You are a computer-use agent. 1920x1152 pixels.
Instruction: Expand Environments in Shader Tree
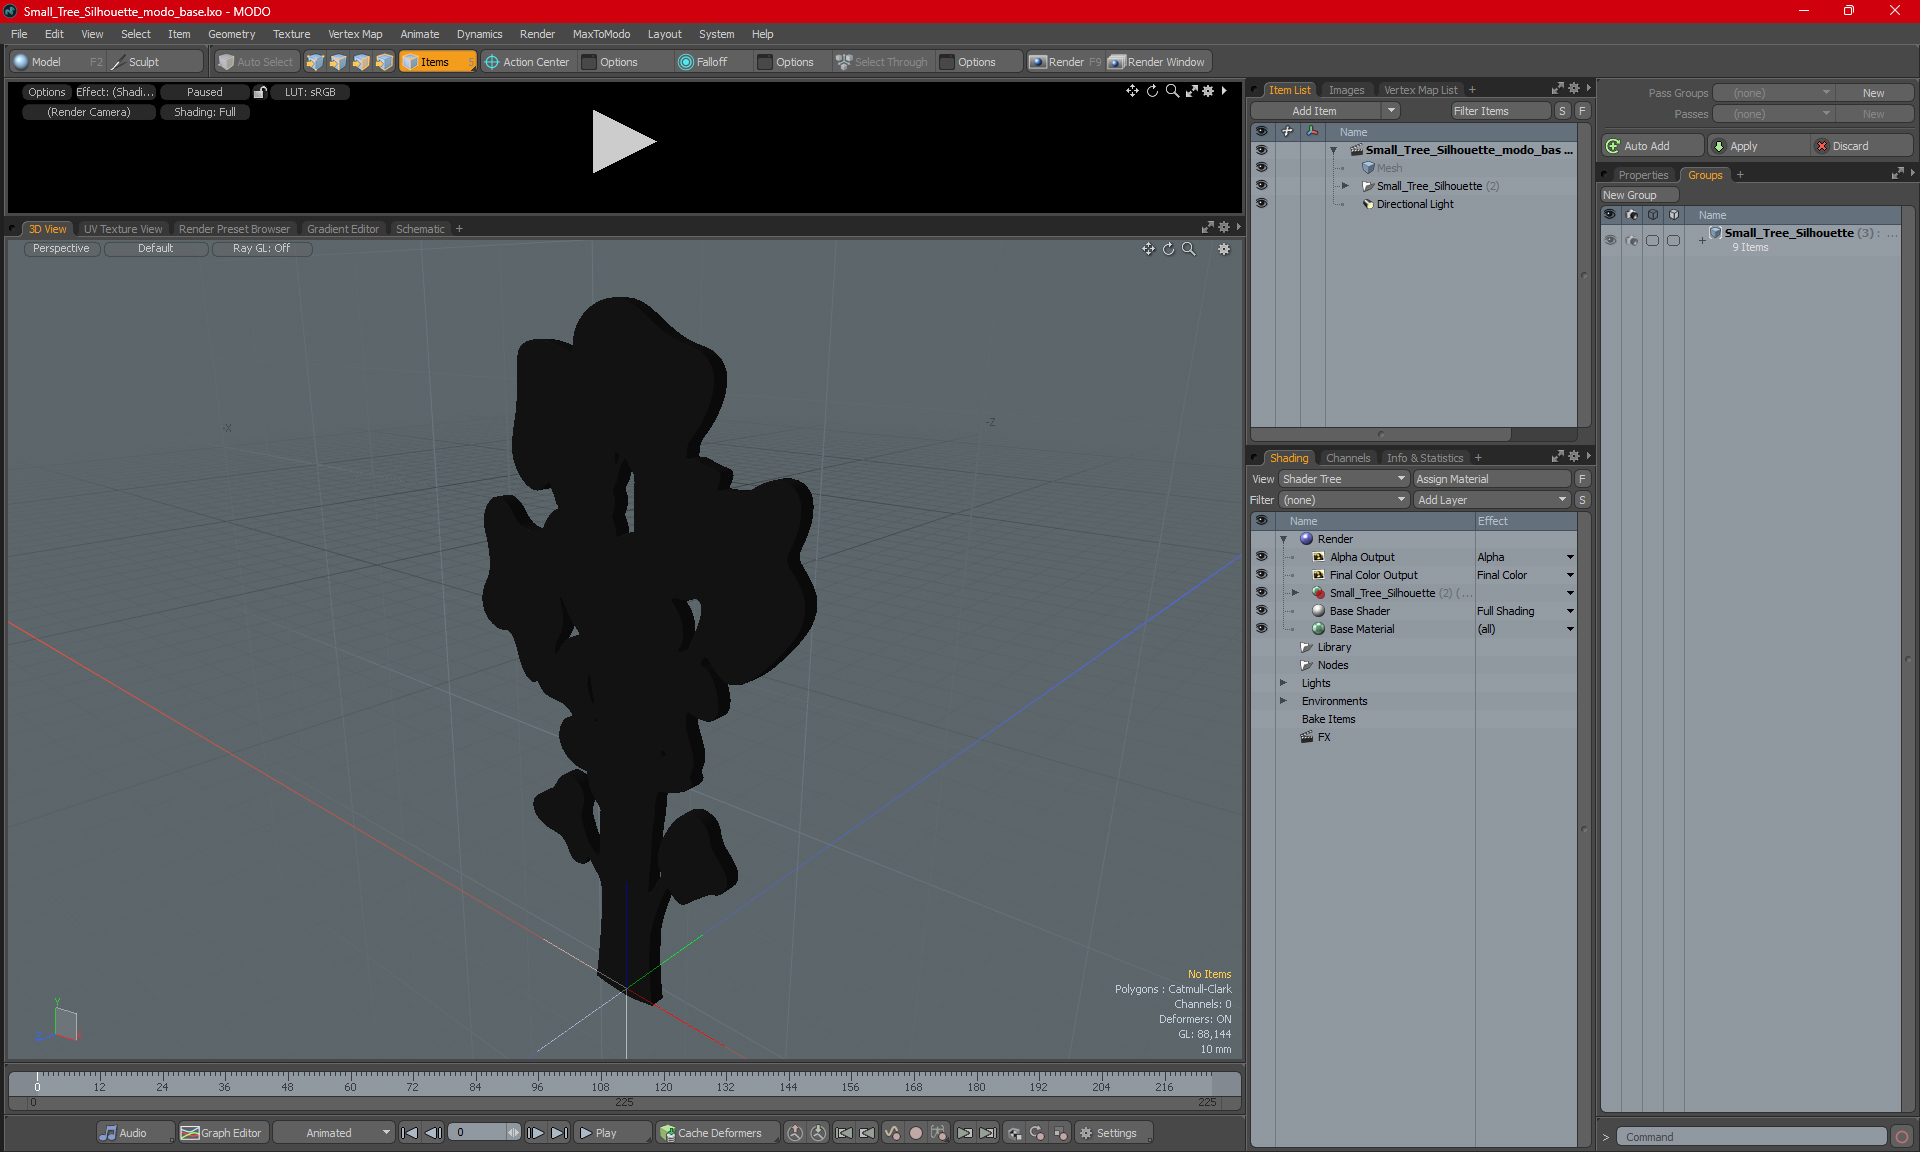[x=1283, y=701]
